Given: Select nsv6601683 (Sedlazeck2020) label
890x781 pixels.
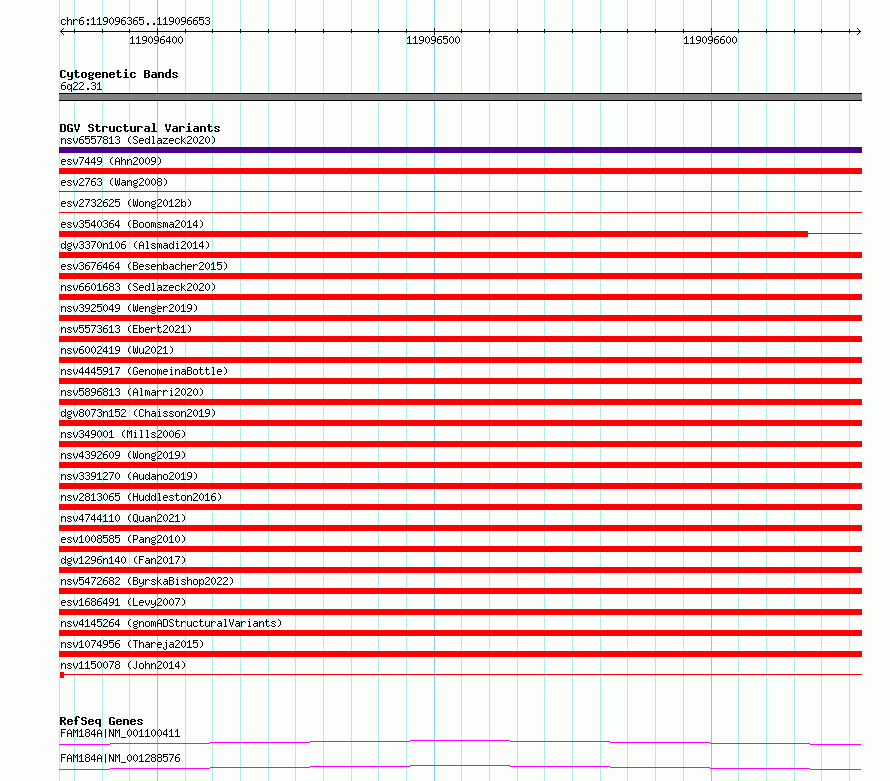Looking at the screenshot, I should (x=138, y=287).
